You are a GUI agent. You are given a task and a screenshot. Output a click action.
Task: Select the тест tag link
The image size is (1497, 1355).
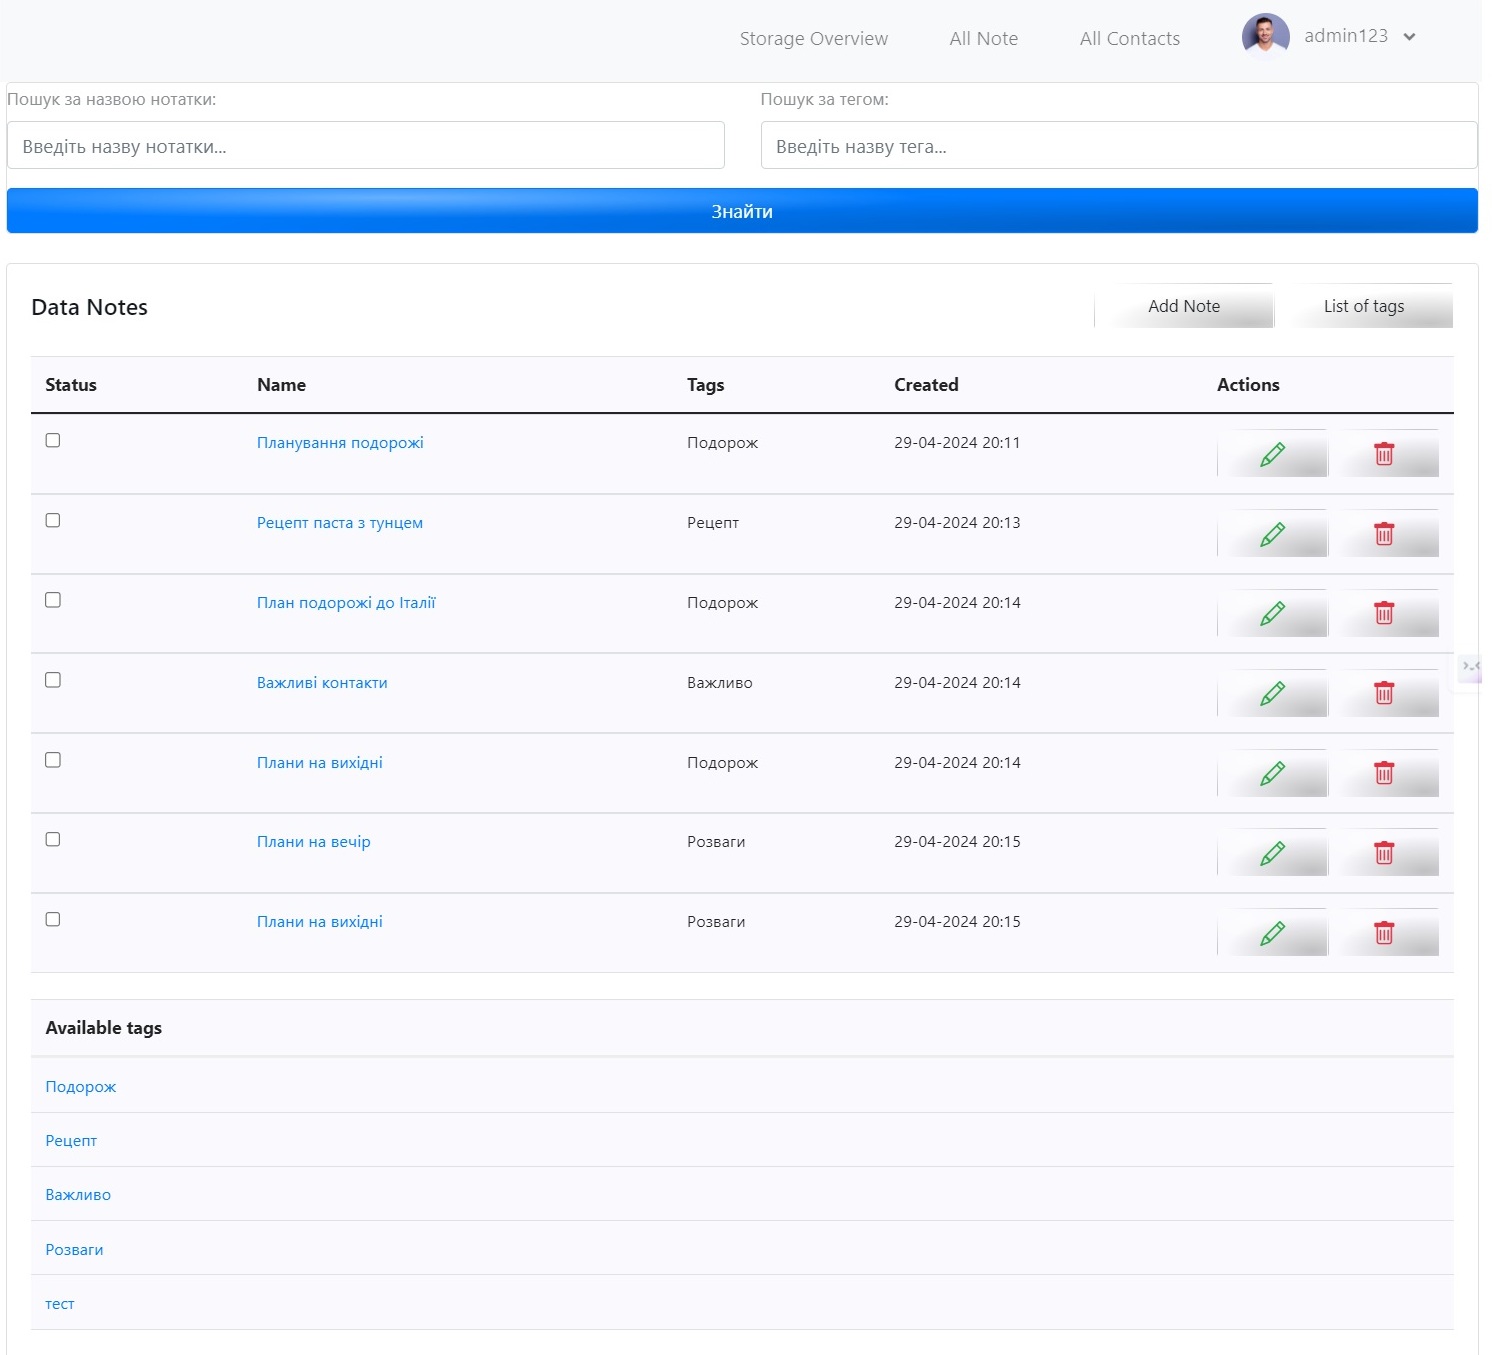pos(60,1303)
